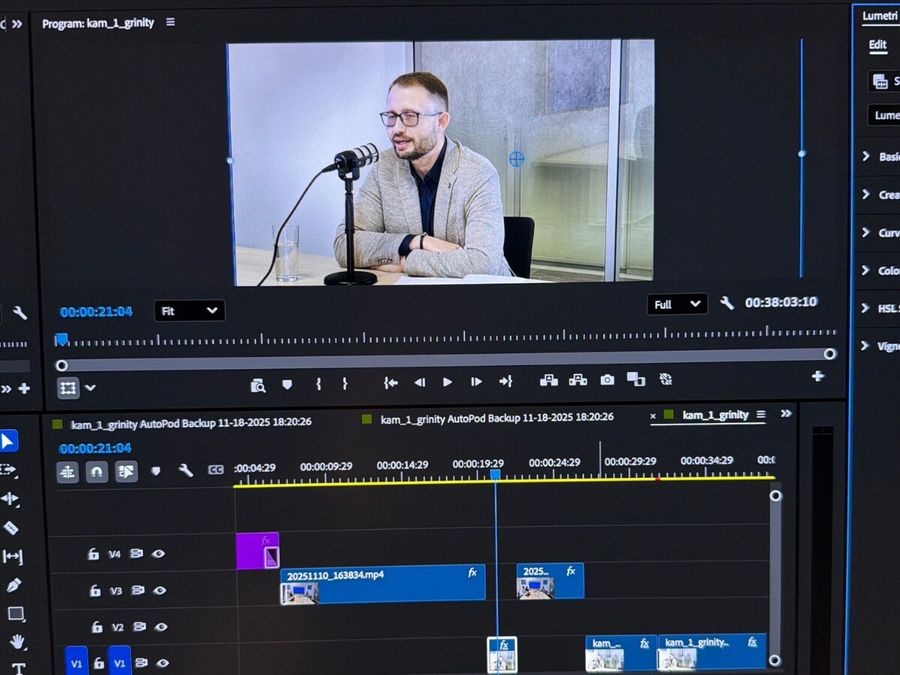Switch to first AutoPod Backup tab
Screen dimensions: 900x675
point(191,422)
